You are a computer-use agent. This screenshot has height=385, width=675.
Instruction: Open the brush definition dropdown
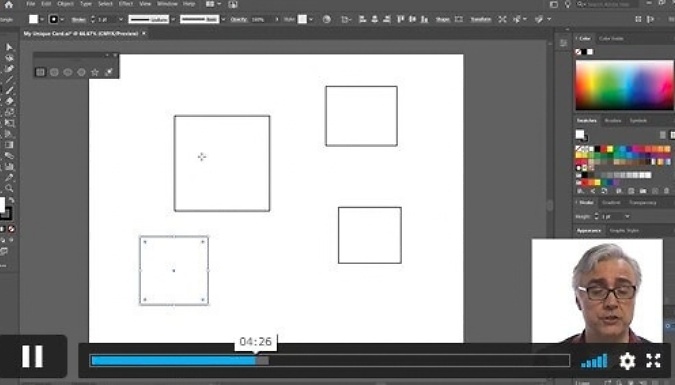pyautogui.click(x=223, y=19)
